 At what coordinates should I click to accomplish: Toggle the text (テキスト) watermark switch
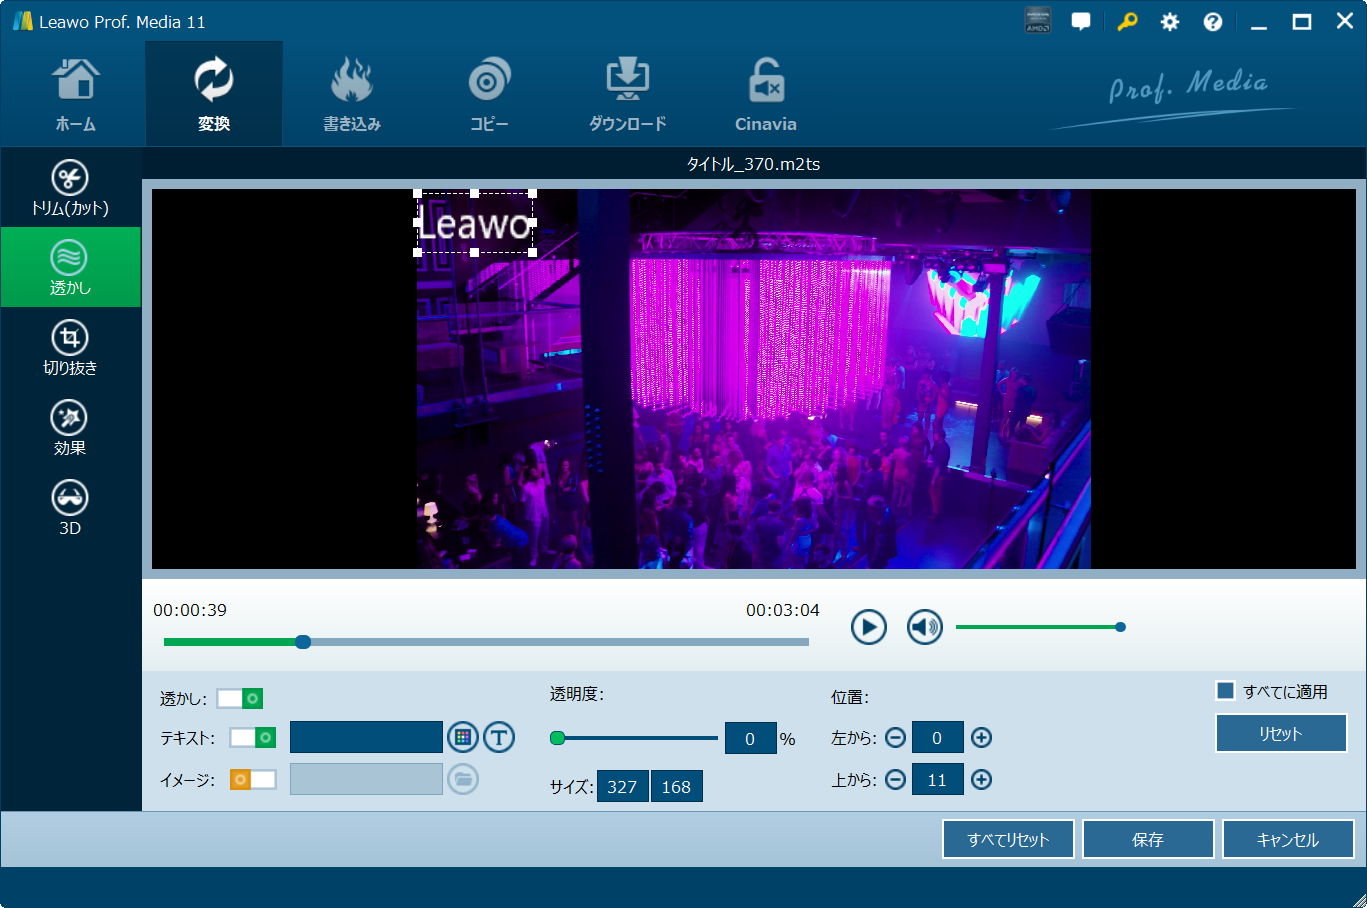[253, 738]
